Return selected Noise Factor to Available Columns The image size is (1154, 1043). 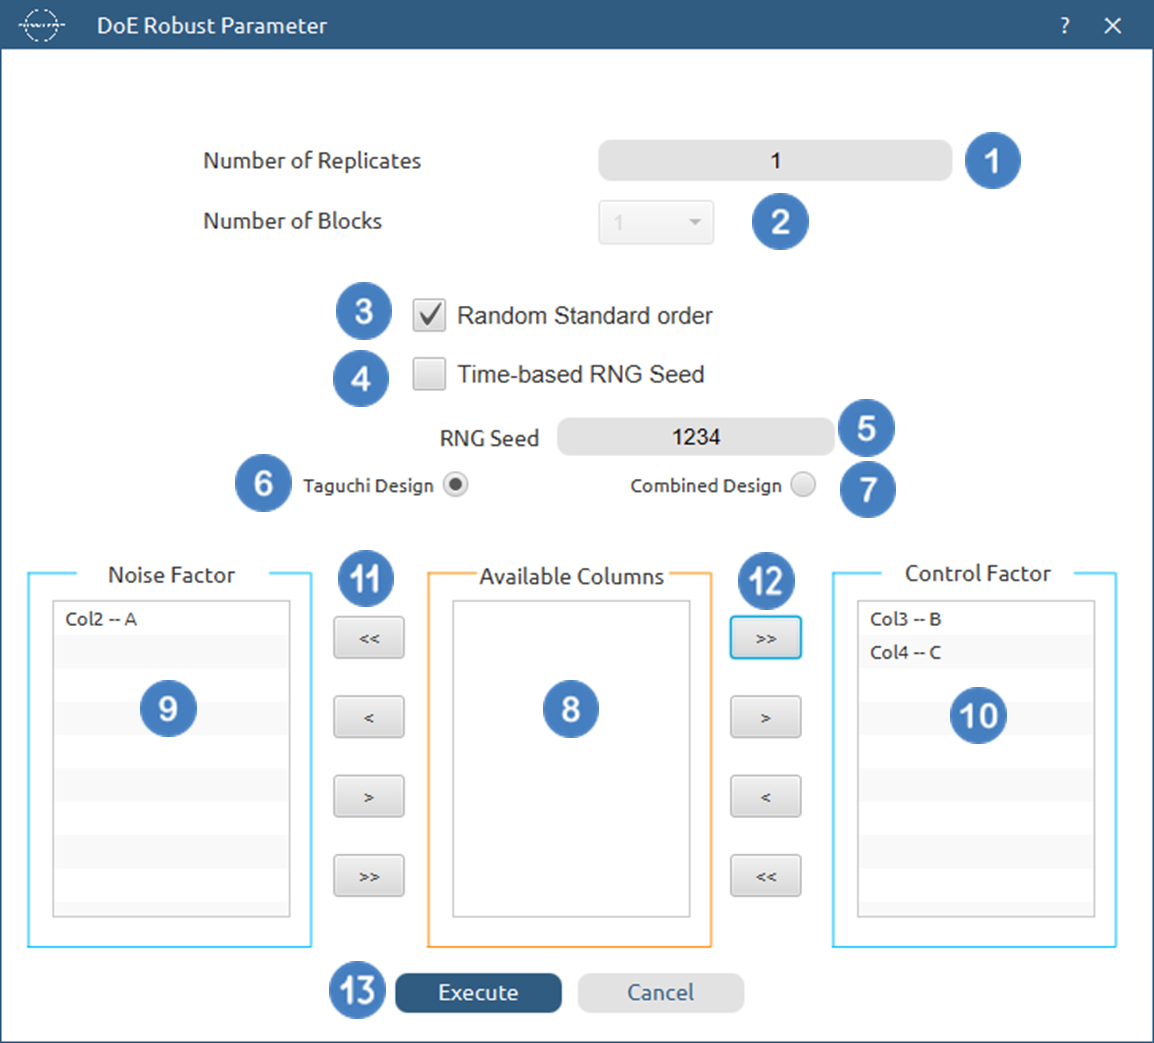coord(369,797)
